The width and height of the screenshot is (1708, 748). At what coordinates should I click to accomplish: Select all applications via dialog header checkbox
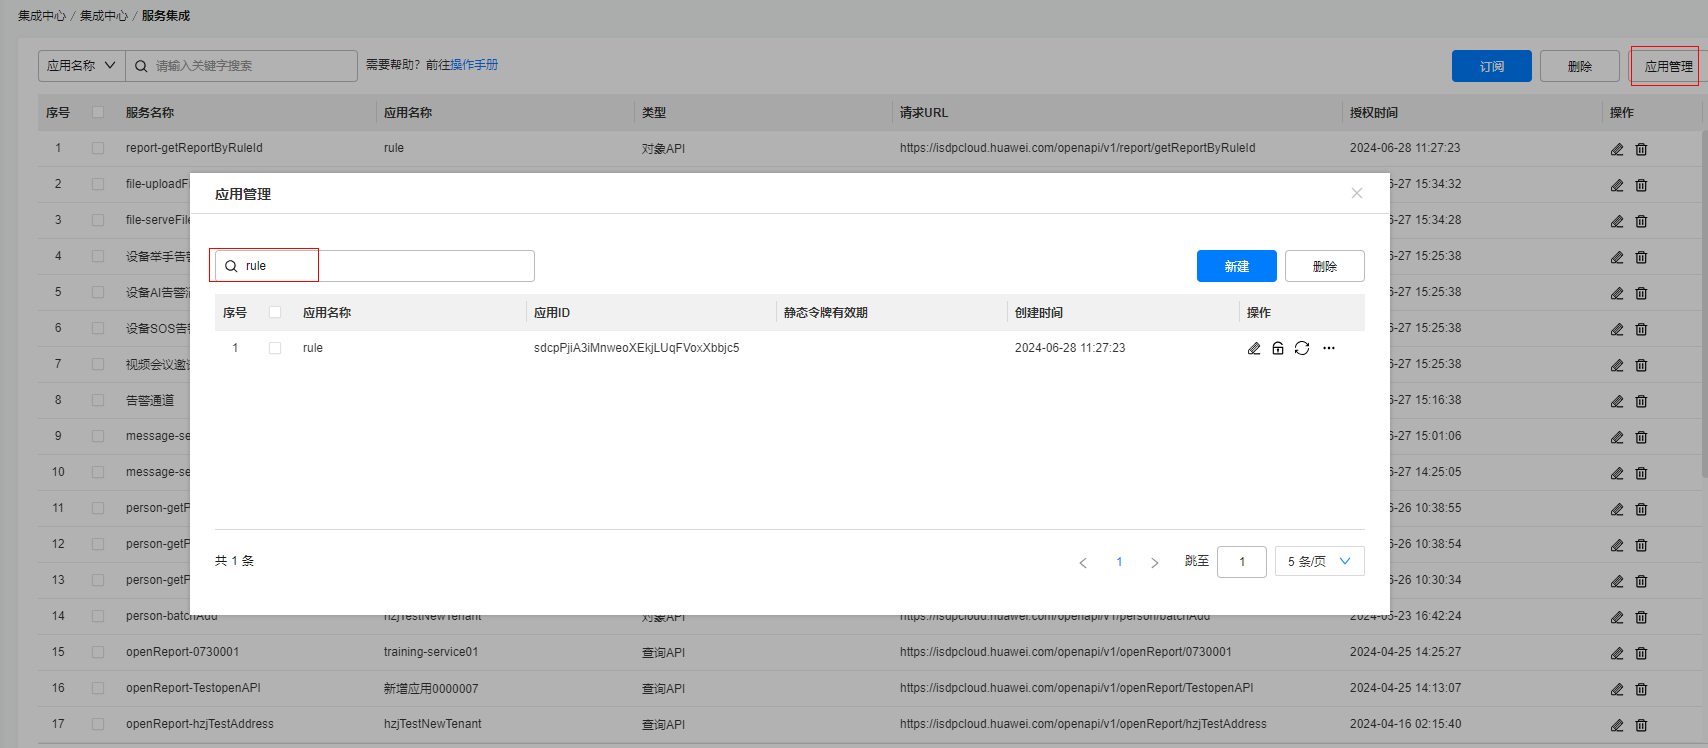[275, 312]
